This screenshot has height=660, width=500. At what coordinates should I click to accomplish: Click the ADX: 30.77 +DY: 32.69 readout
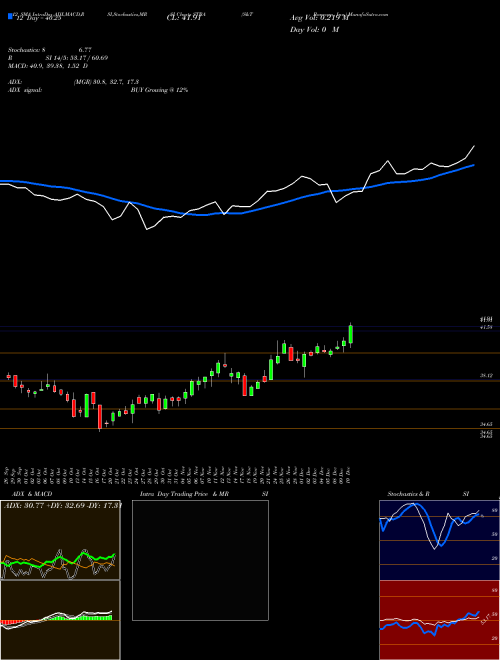[62, 506]
